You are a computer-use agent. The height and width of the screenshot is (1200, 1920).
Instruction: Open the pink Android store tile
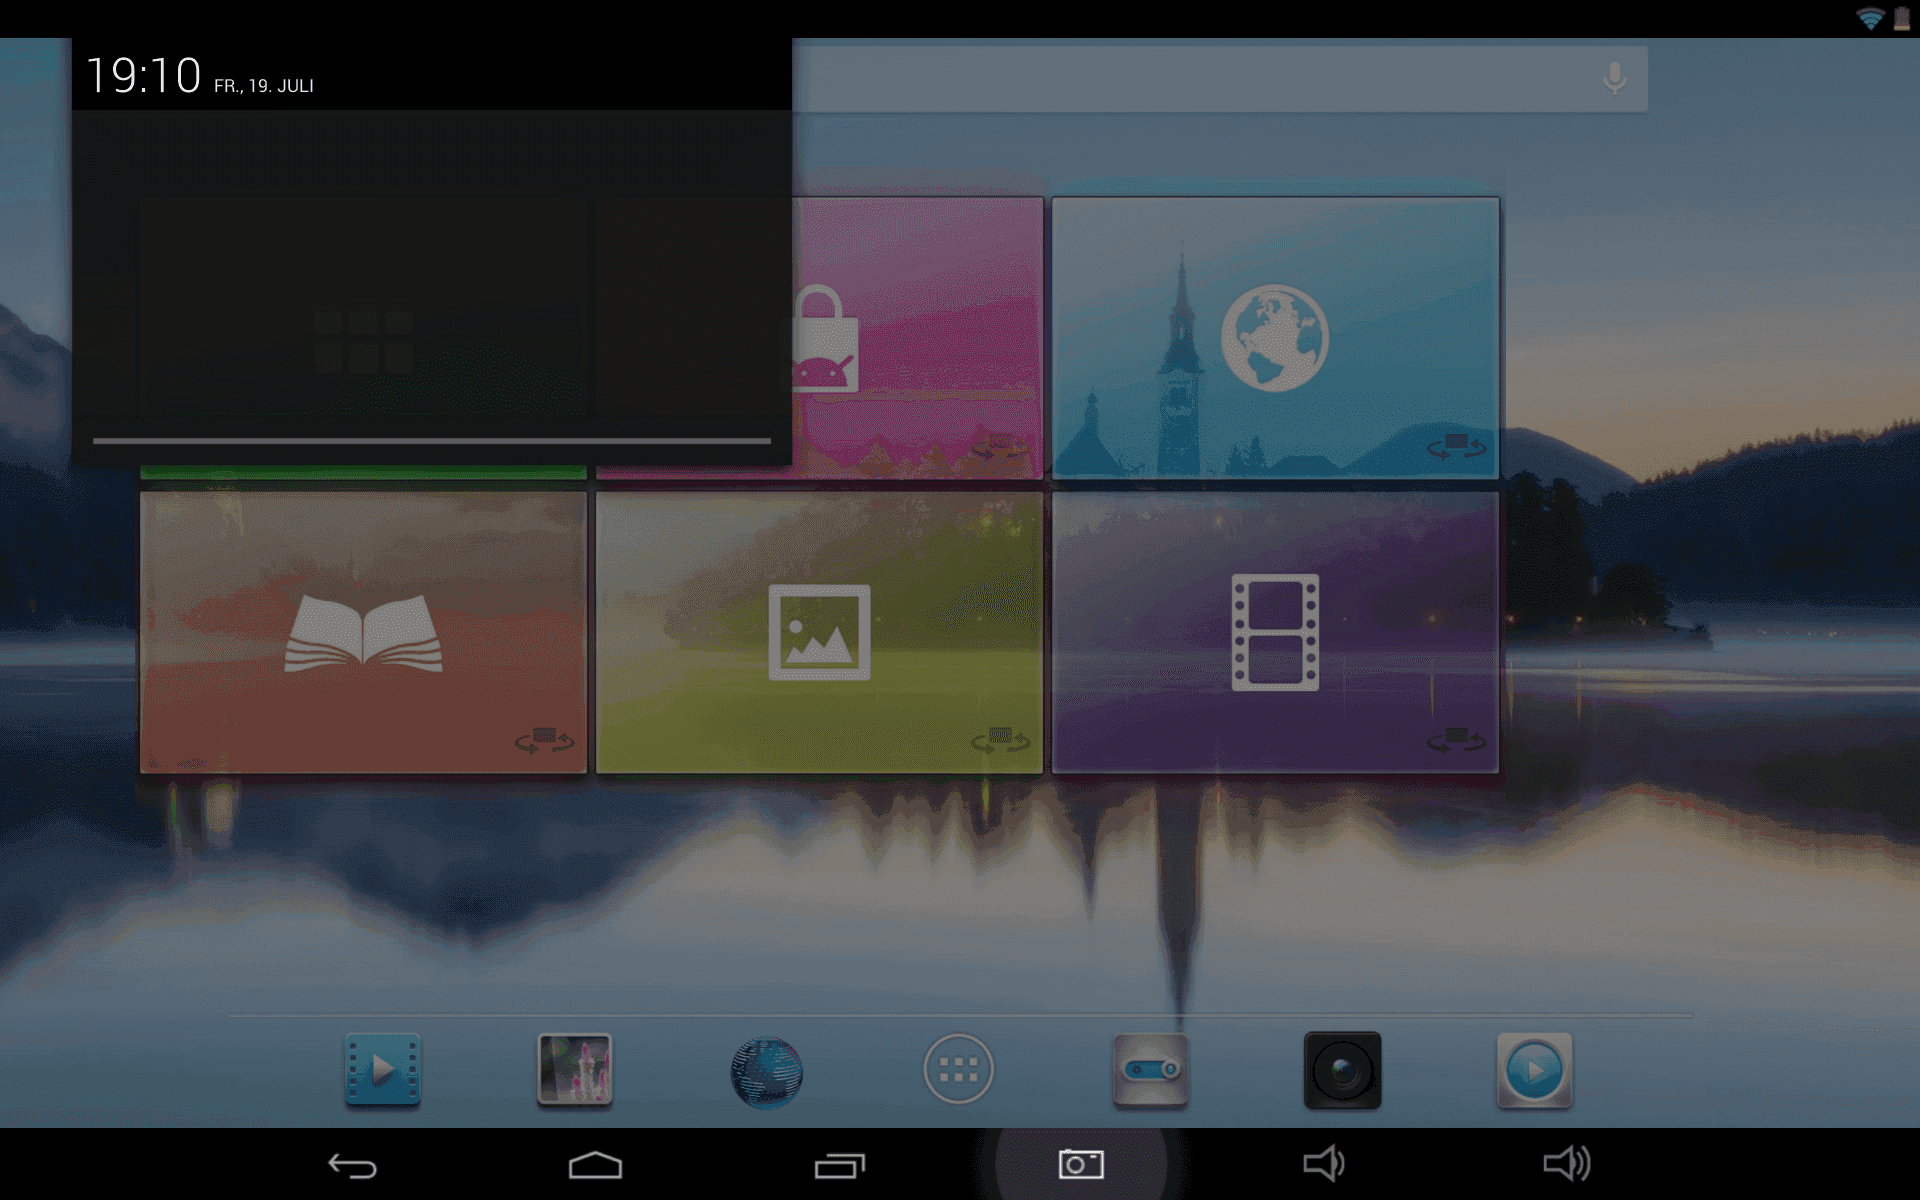[917, 338]
